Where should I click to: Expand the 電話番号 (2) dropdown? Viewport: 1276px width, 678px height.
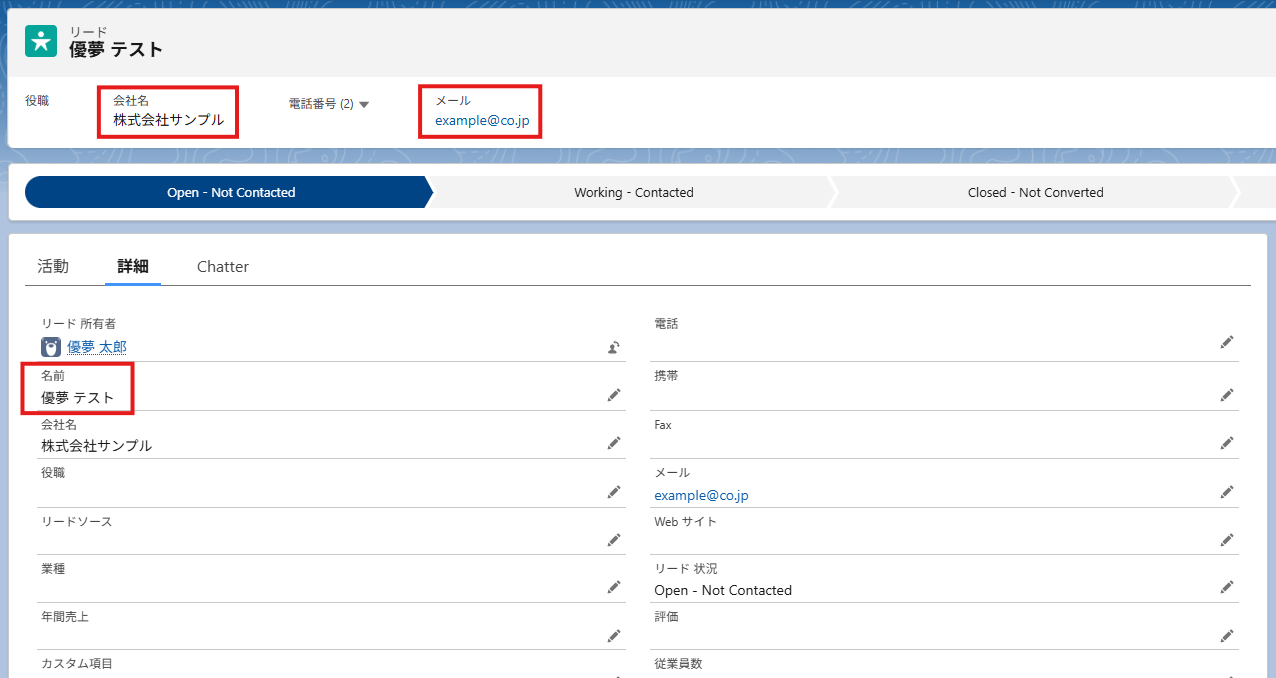[364, 105]
